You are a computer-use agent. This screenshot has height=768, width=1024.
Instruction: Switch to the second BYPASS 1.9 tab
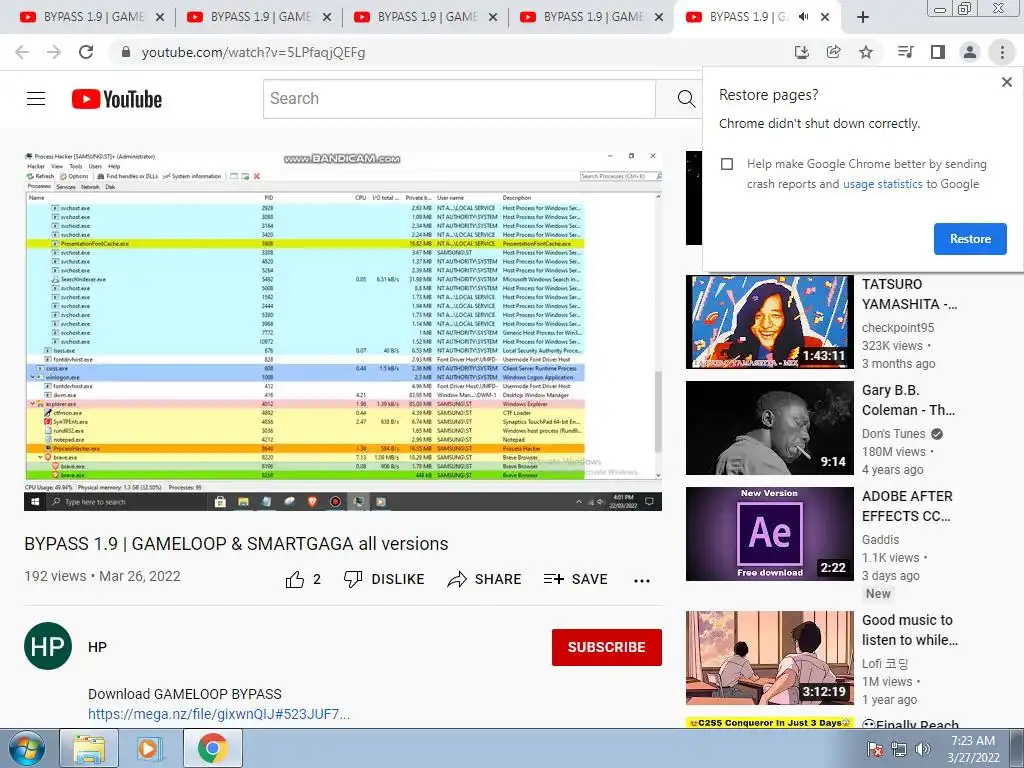coord(259,17)
